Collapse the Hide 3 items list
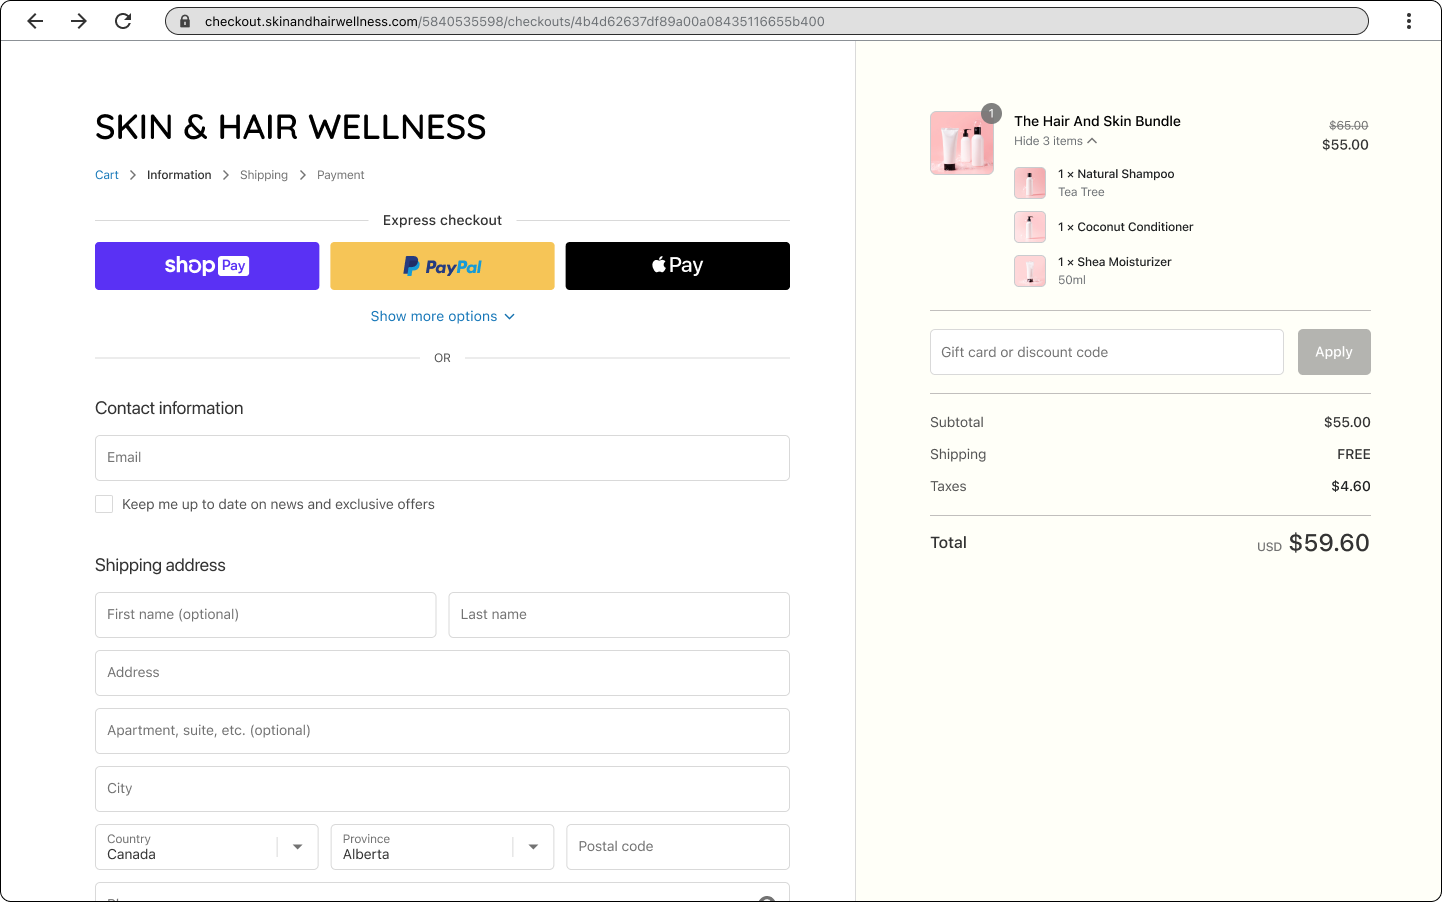This screenshot has width=1442, height=902. tap(1055, 141)
